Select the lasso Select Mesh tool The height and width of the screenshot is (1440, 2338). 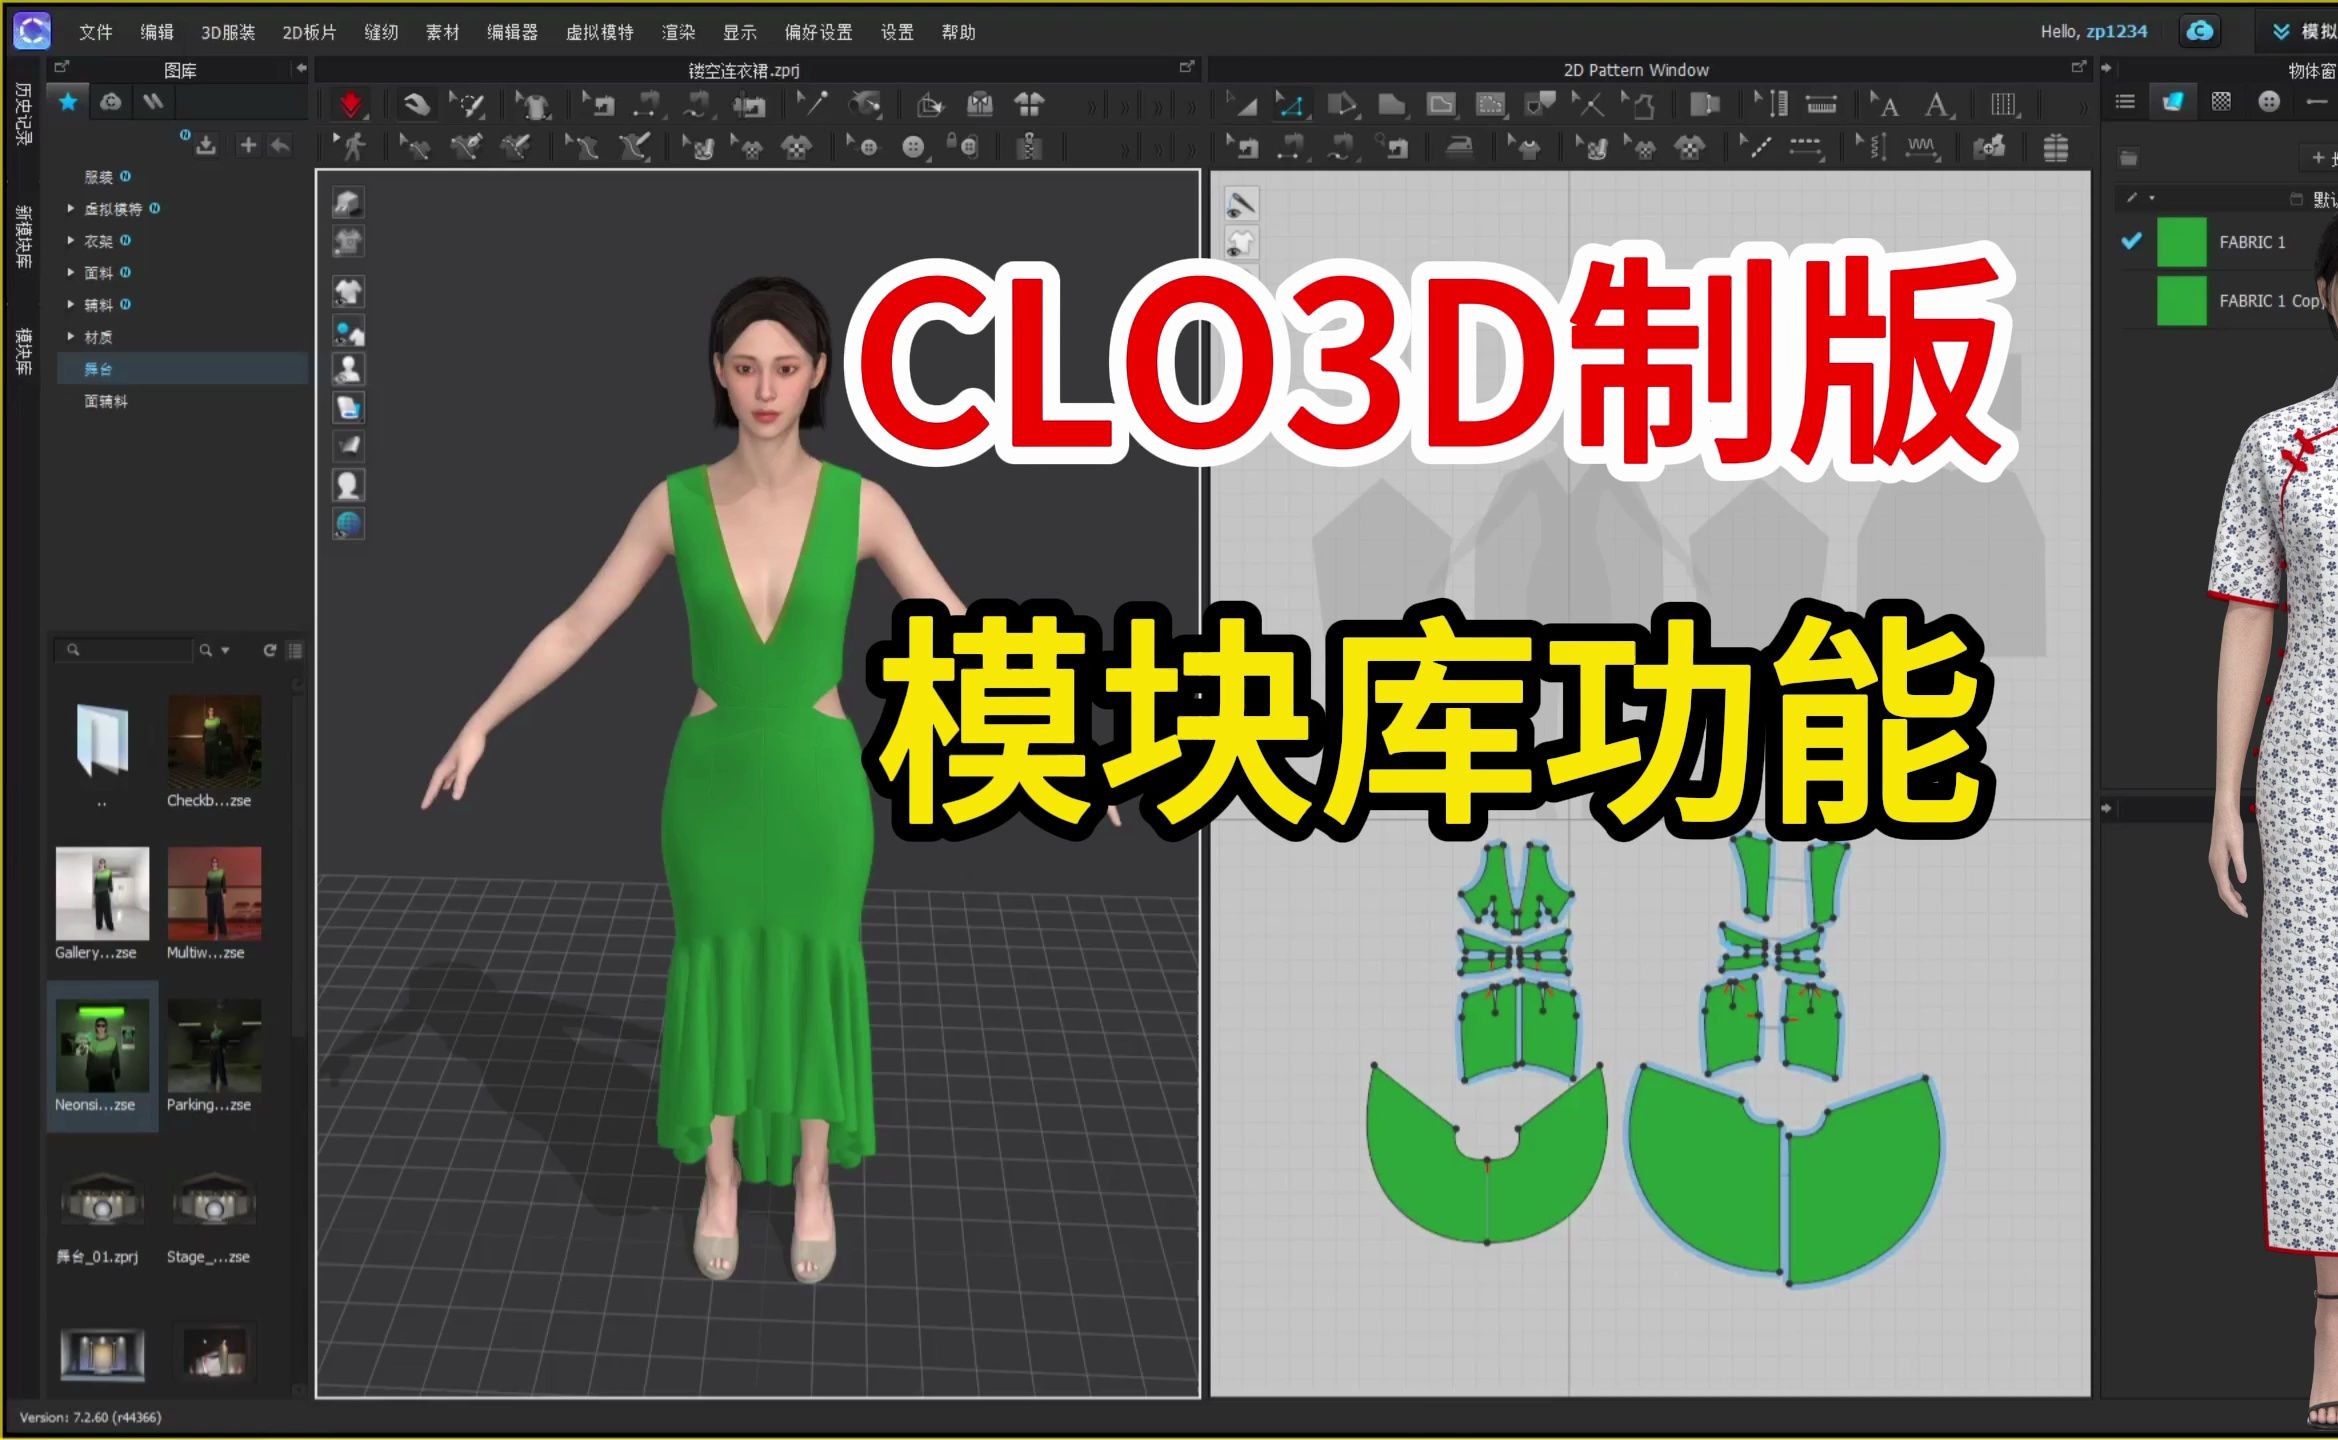click(466, 105)
